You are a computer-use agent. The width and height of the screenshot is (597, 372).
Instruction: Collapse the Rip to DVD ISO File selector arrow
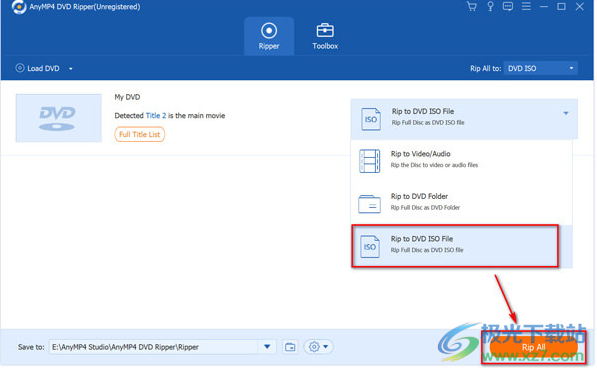(566, 113)
